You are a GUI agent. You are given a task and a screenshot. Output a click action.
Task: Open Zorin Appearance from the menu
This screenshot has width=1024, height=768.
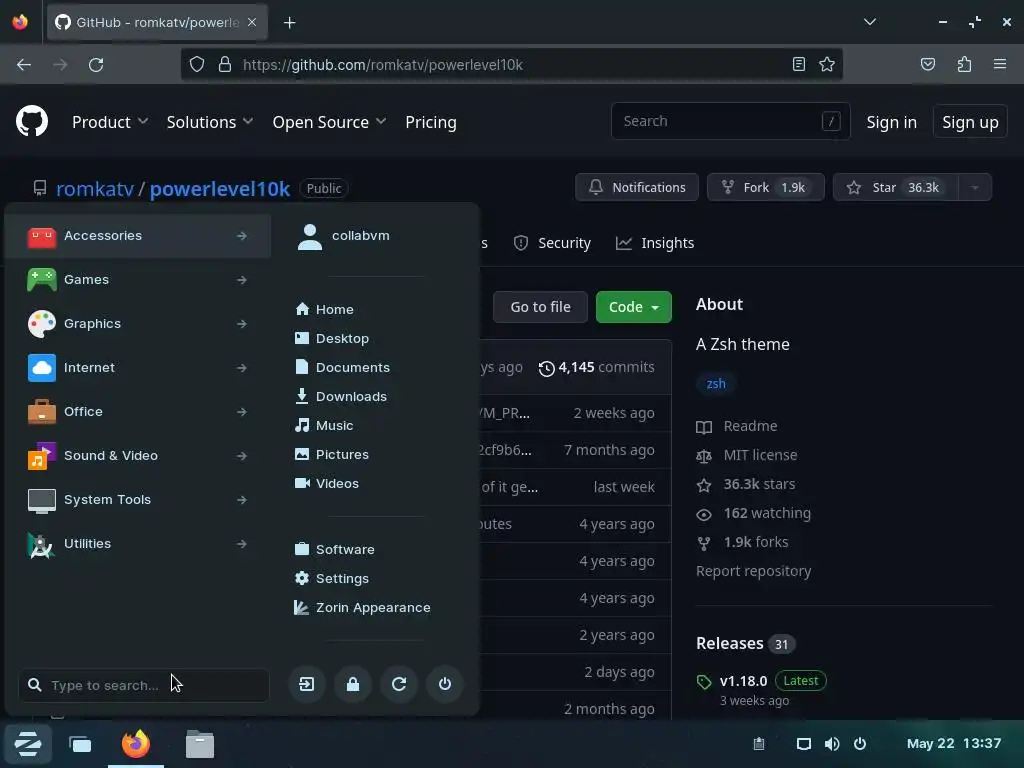(362, 607)
